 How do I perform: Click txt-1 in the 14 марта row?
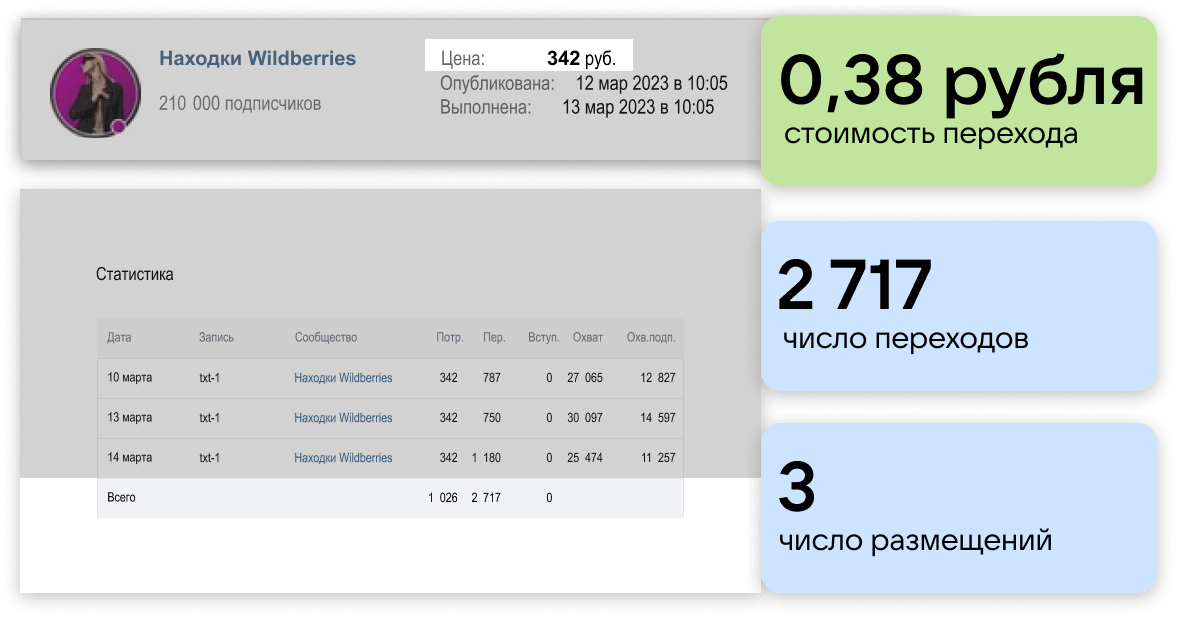pos(209,458)
